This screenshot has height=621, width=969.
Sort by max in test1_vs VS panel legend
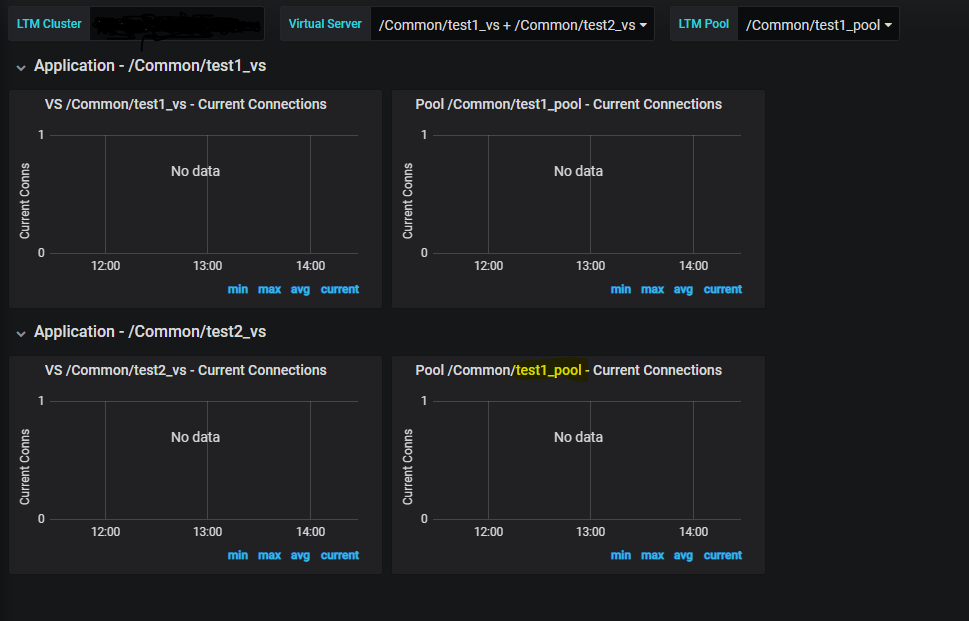click(x=269, y=289)
